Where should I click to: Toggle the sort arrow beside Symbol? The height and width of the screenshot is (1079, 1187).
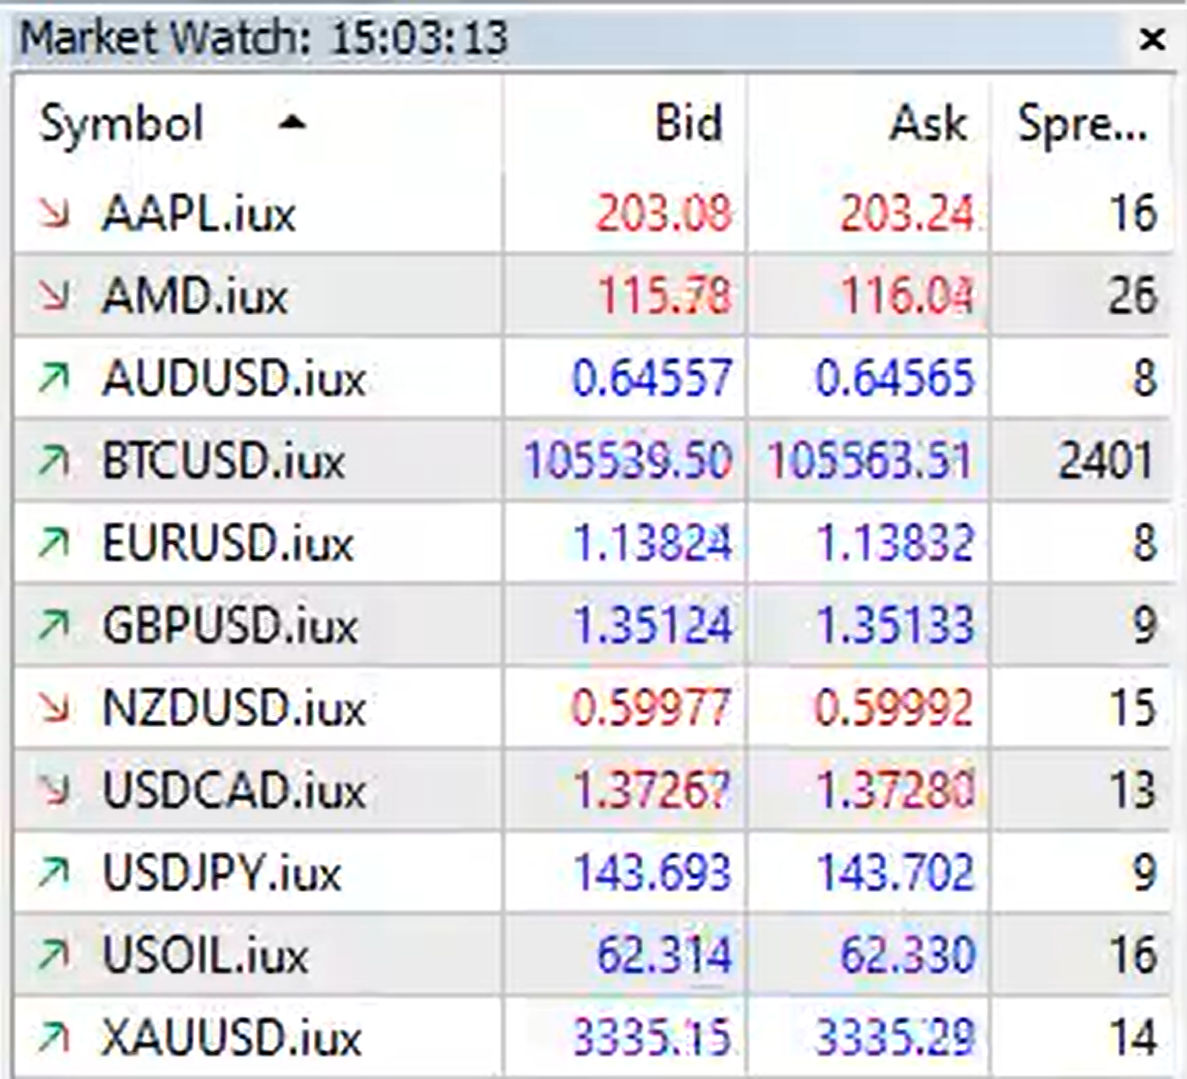point(291,123)
